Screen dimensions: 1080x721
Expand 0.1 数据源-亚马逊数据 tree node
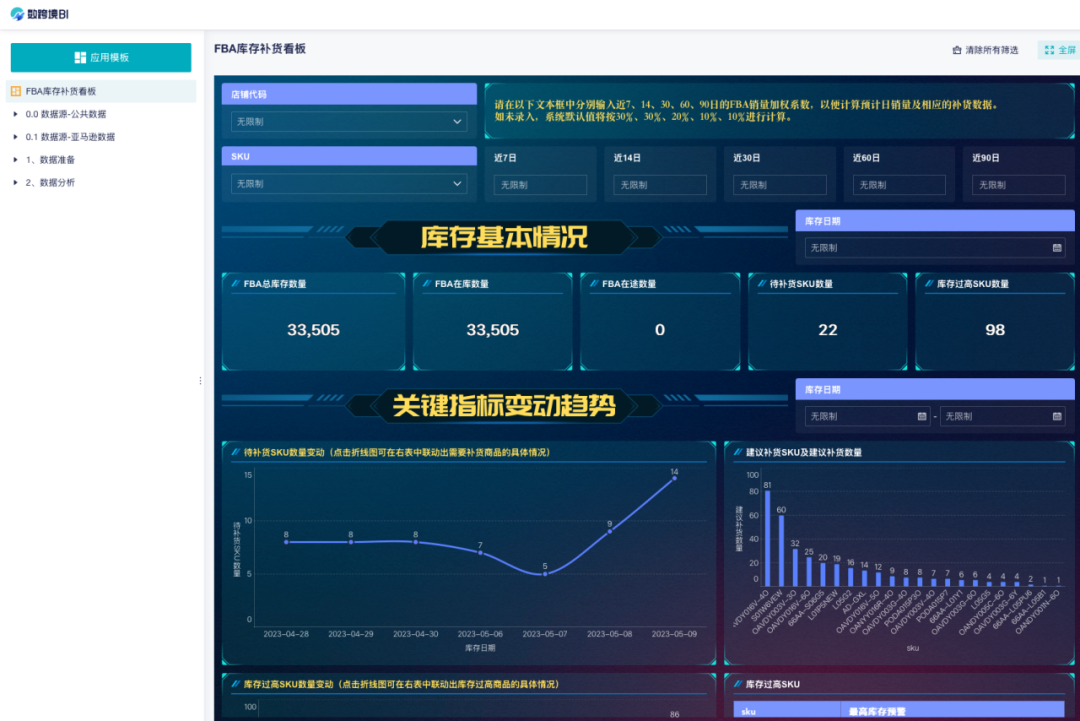pos(16,136)
